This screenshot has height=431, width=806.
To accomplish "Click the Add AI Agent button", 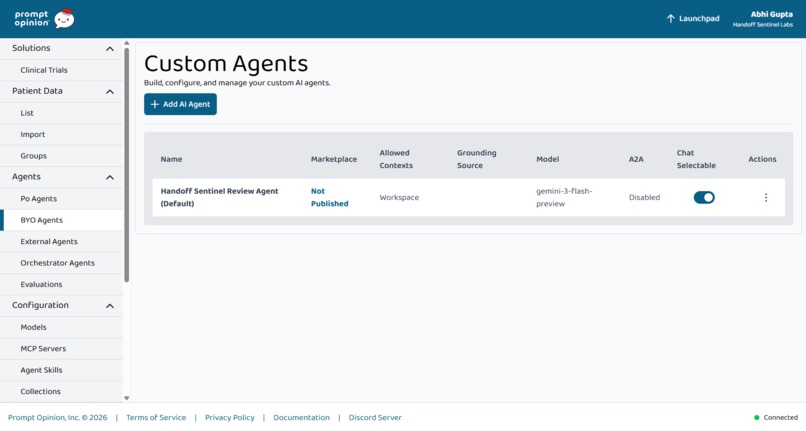I will pos(180,104).
